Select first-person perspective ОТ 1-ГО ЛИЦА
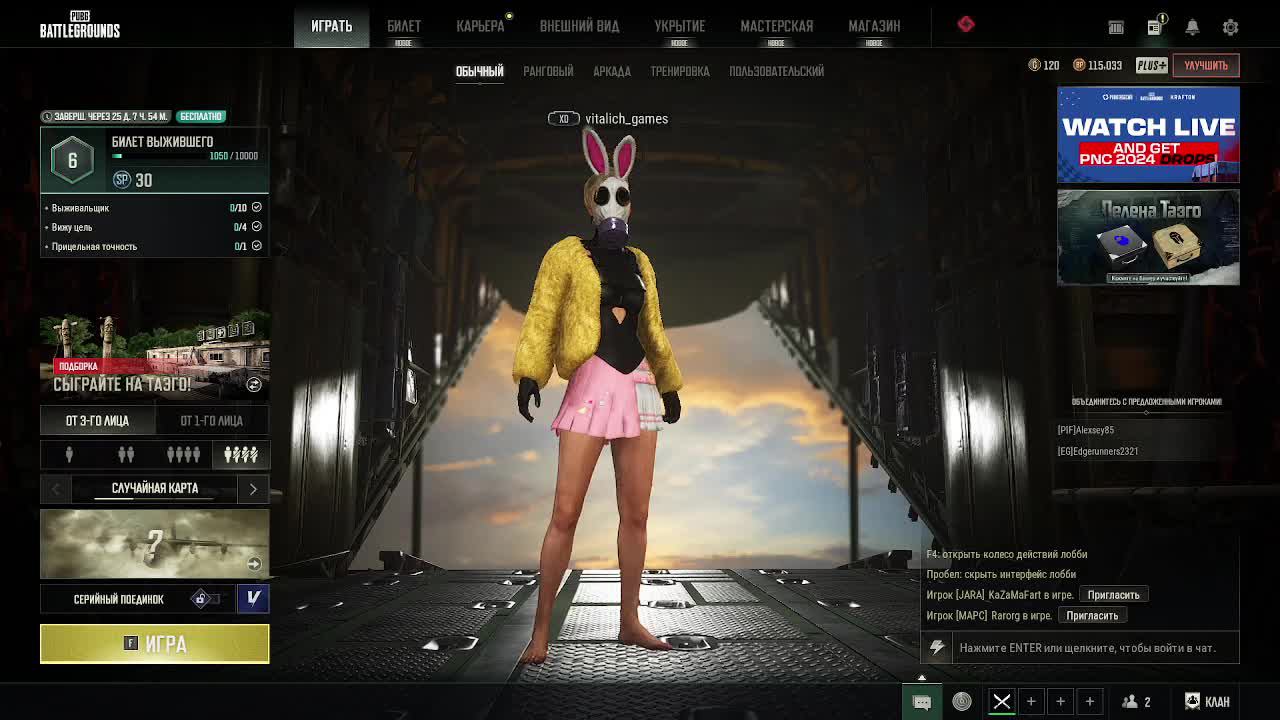Screen dimensions: 1280x720 [x=211, y=421]
